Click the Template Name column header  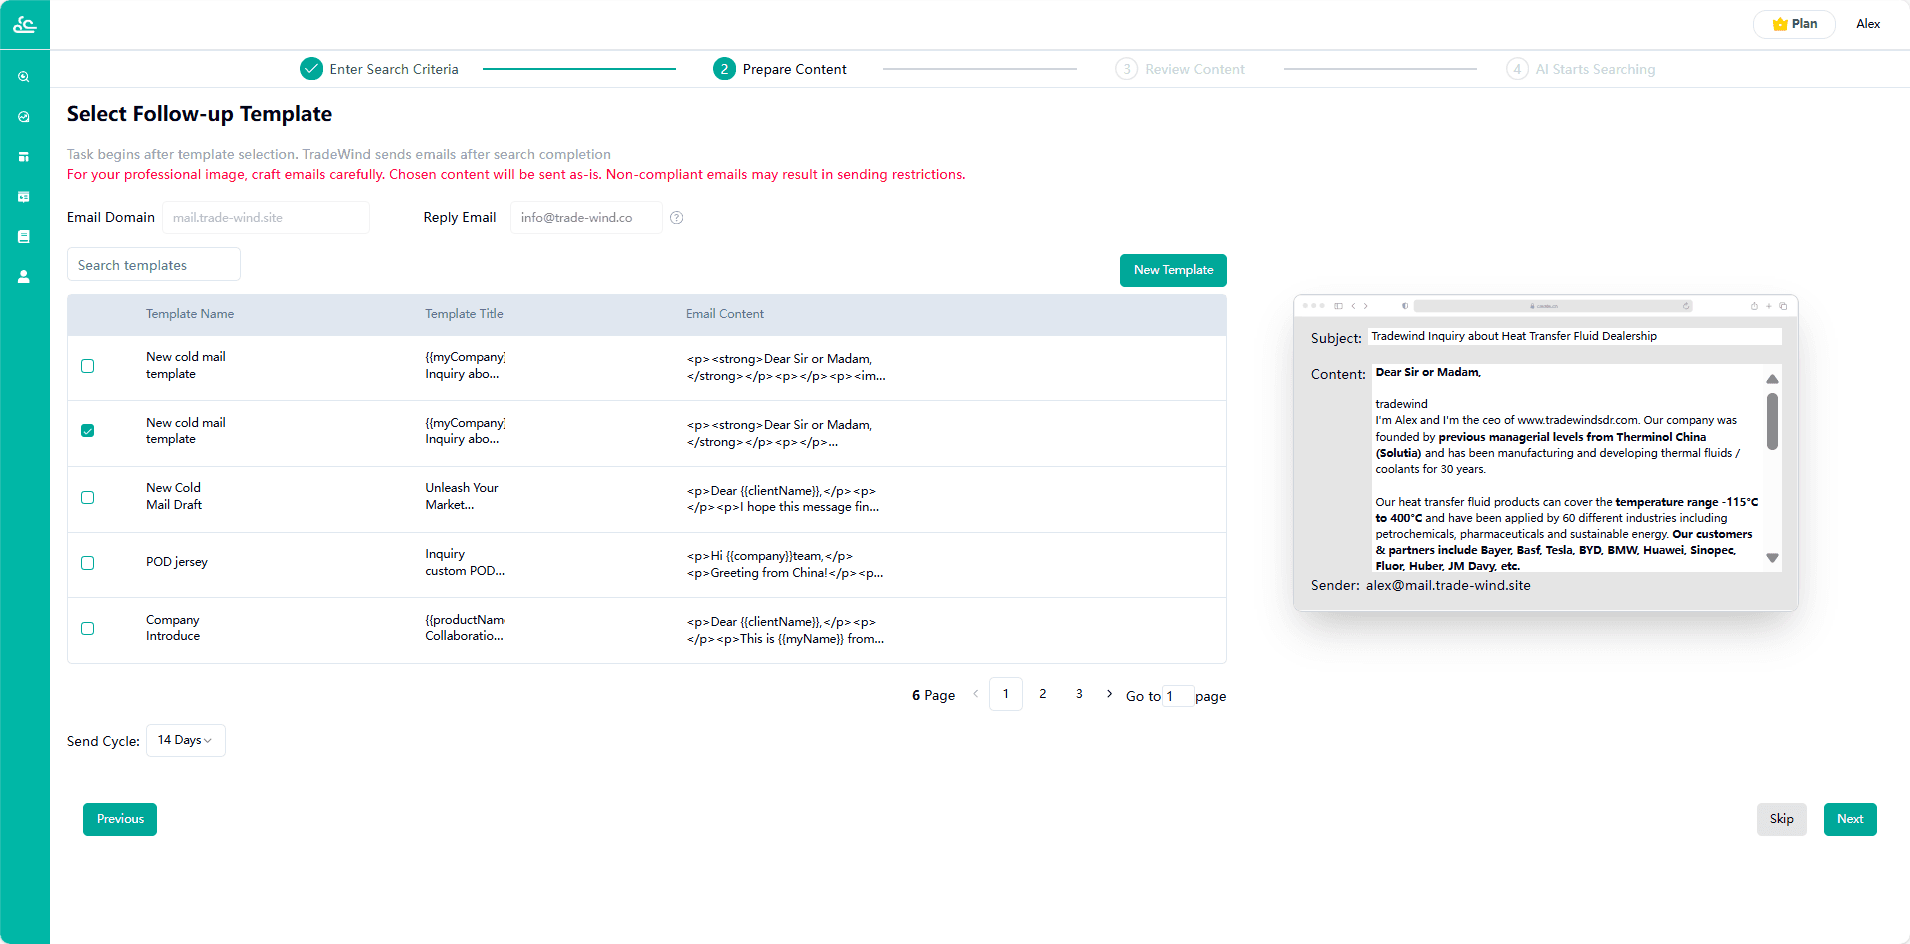(x=190, y=314)
